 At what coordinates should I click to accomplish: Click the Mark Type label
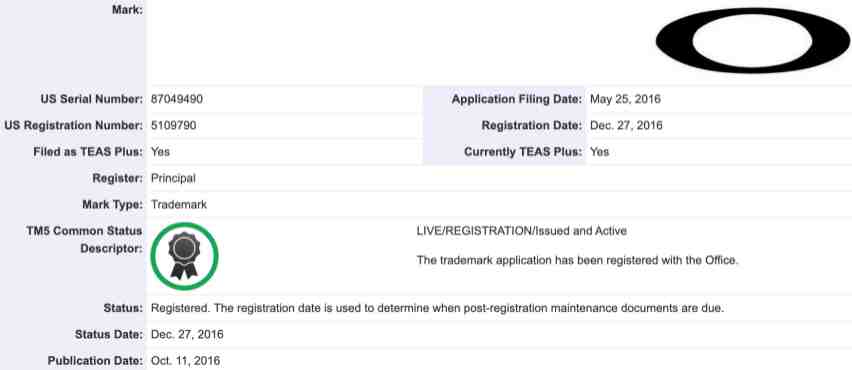click(x=112, y=205)
